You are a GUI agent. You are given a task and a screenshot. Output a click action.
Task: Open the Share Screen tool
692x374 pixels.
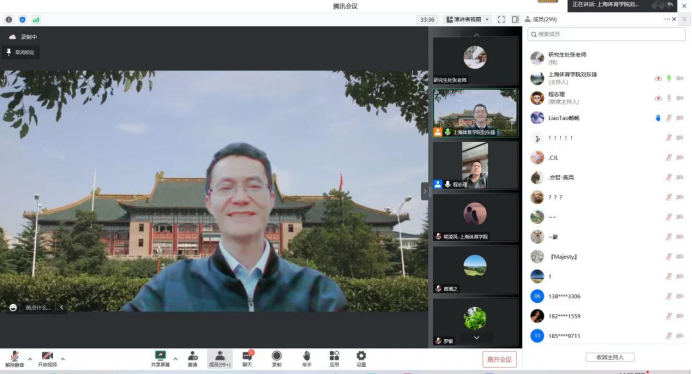click(x=160, y=359)
